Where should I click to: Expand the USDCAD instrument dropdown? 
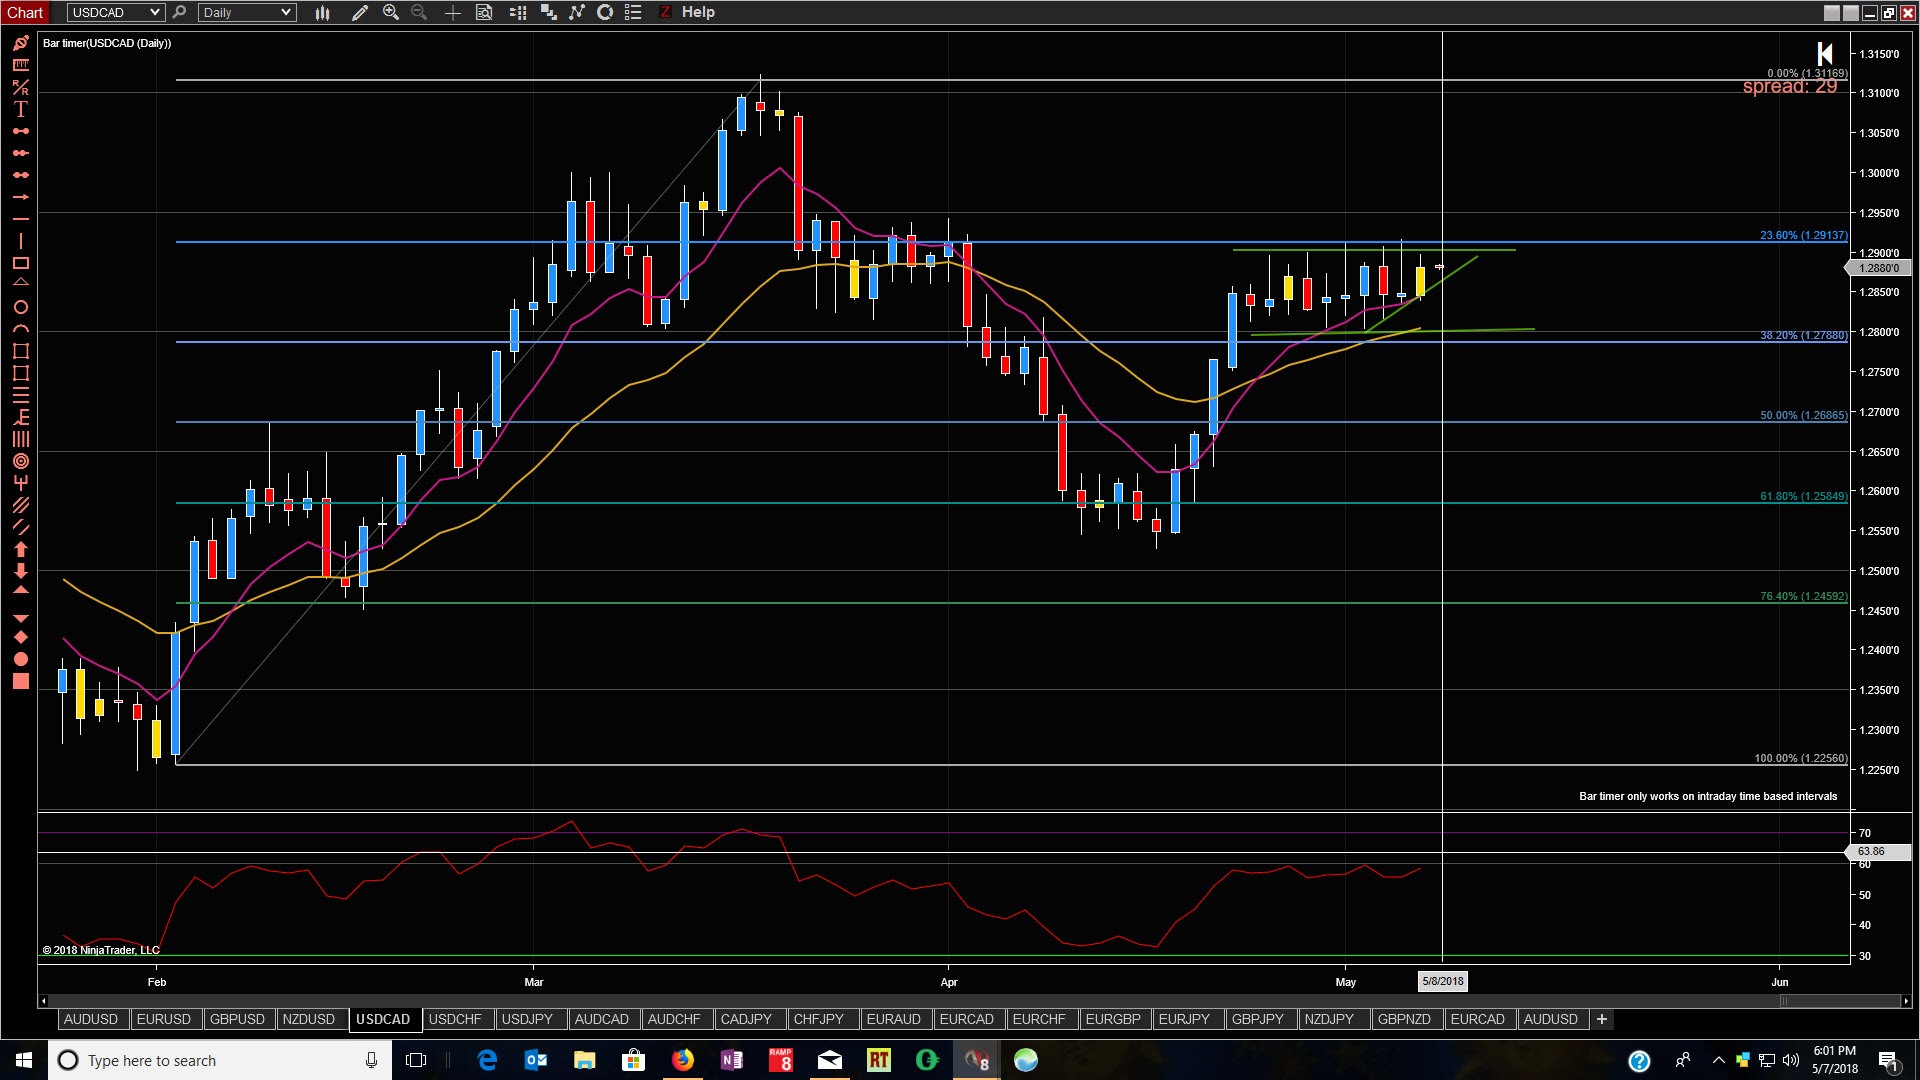(154, 13)
